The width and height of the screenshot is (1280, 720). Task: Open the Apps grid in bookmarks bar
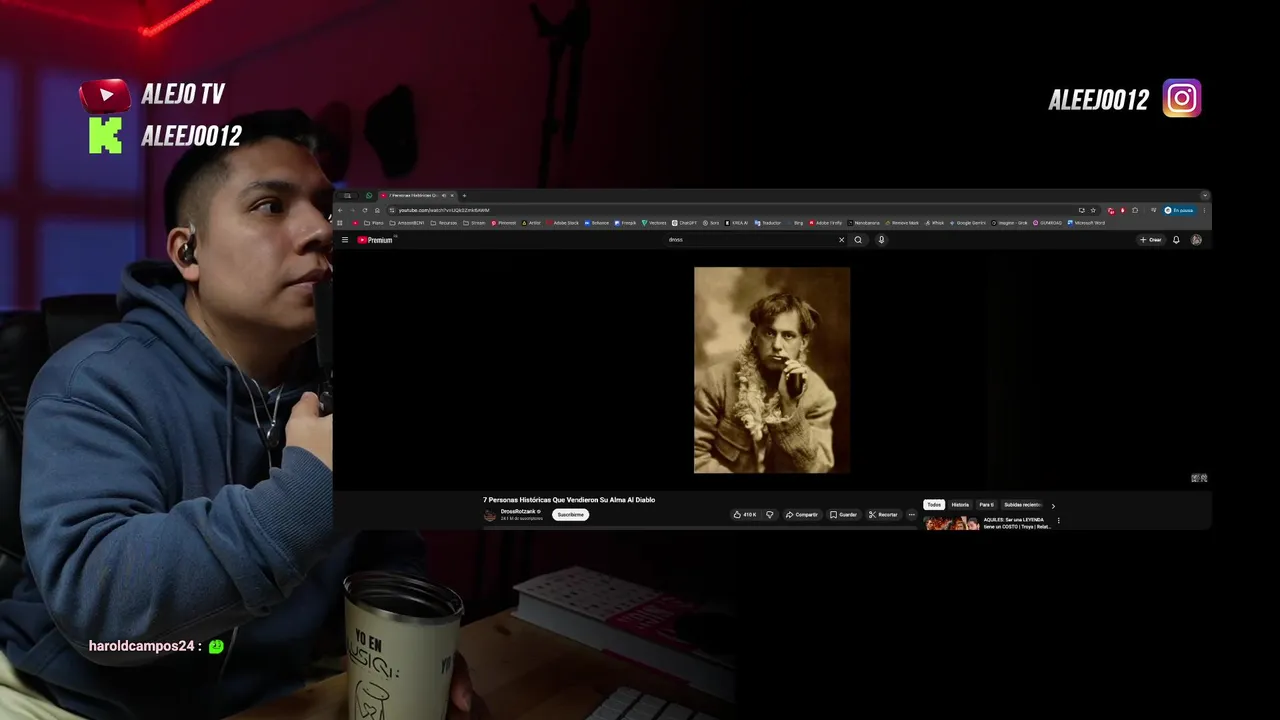pos(340,223)
